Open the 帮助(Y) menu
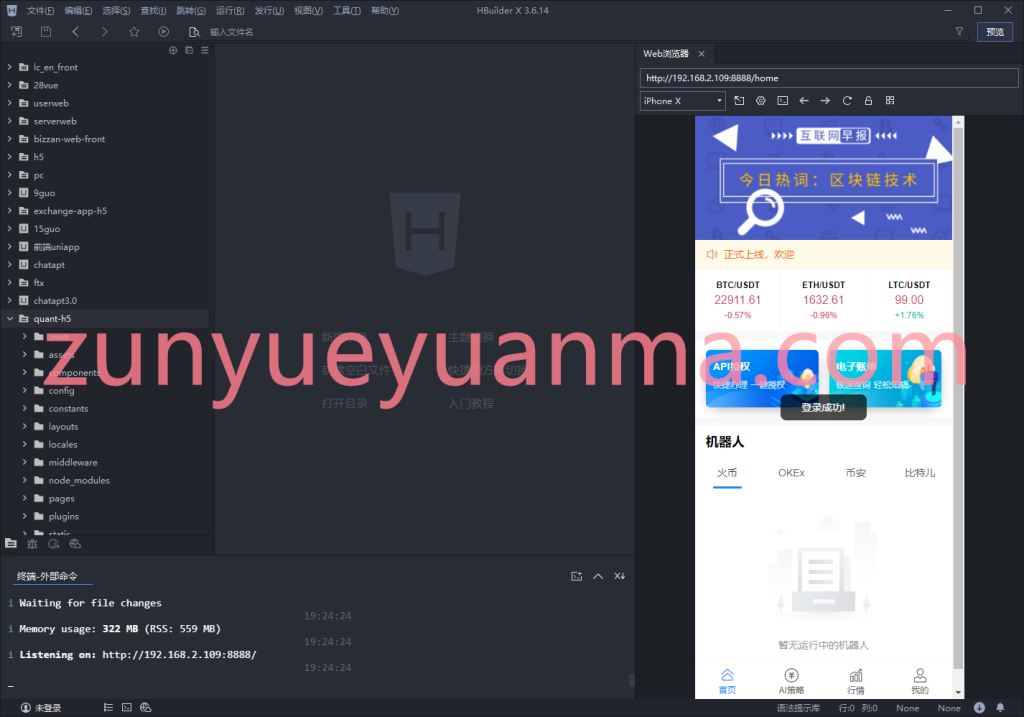Viewport: 1024px width, 717px height. pos(385,10)
